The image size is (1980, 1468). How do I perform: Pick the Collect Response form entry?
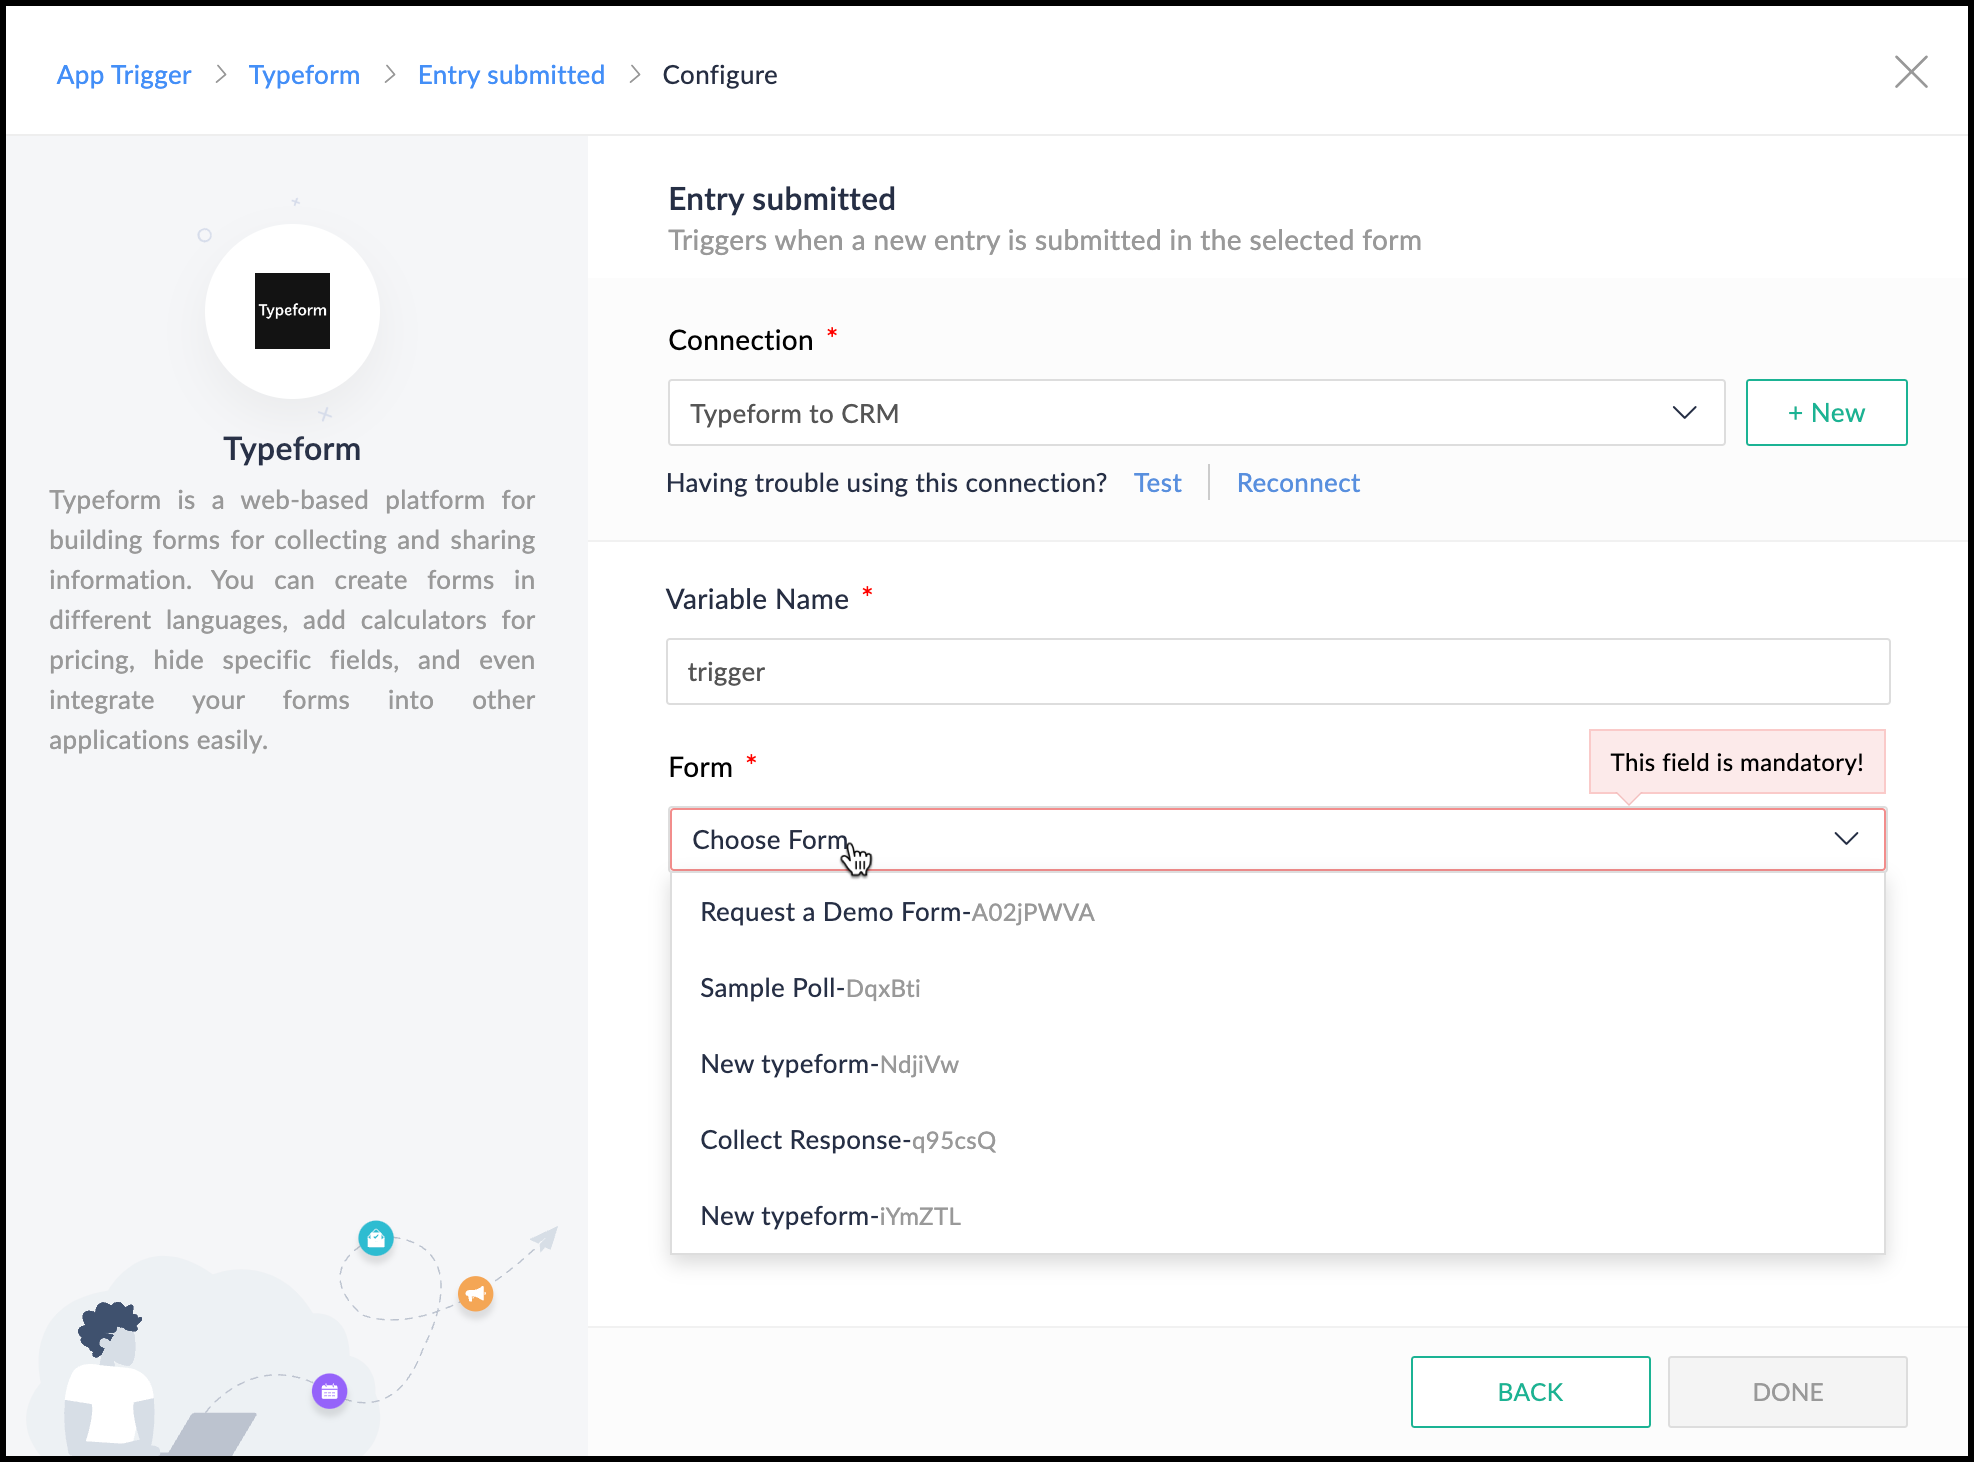coord(848,1140)
